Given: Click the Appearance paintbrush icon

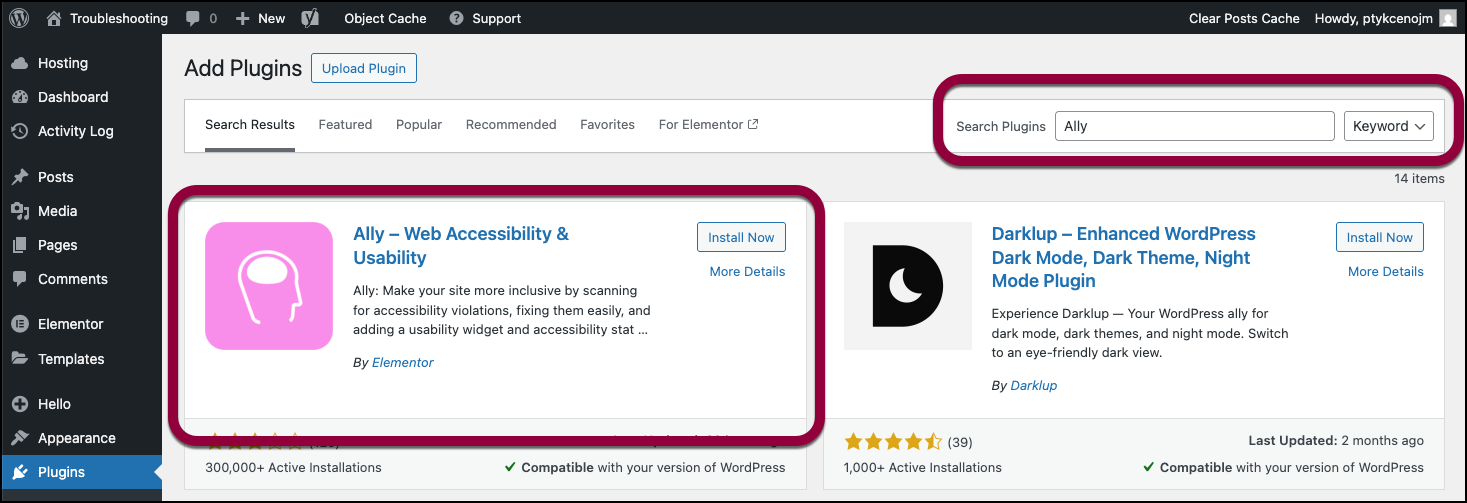Looking at the screenshot, I should click(19, 438).
